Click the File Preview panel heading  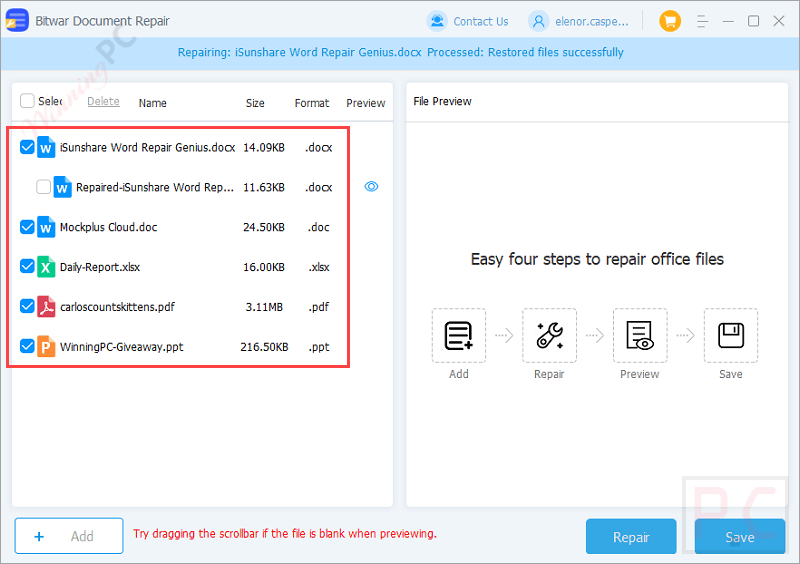pyautogui.click(x=442, y=101)
